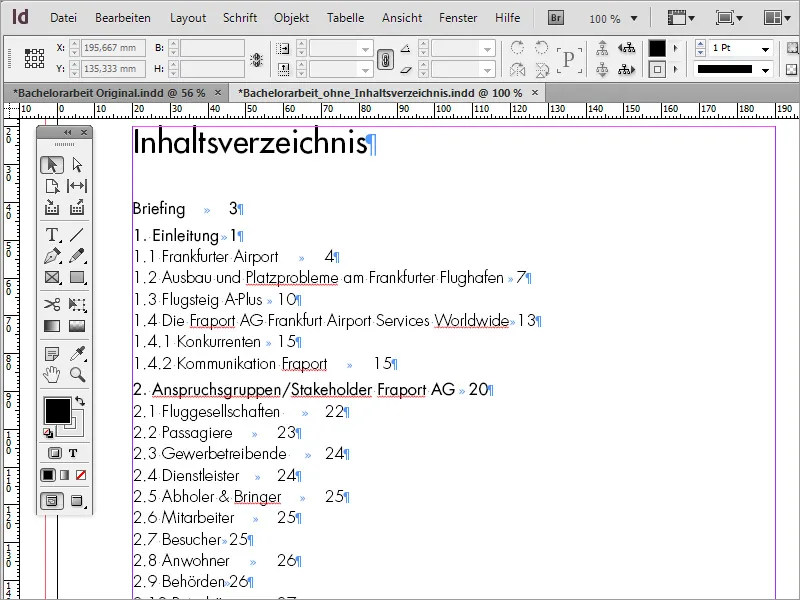Pick the Pen tool
The width and height of the screenshot is (800, 600).
point(52,256)
